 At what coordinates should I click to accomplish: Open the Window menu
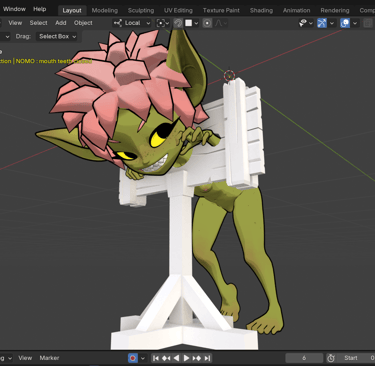point(14,9)
